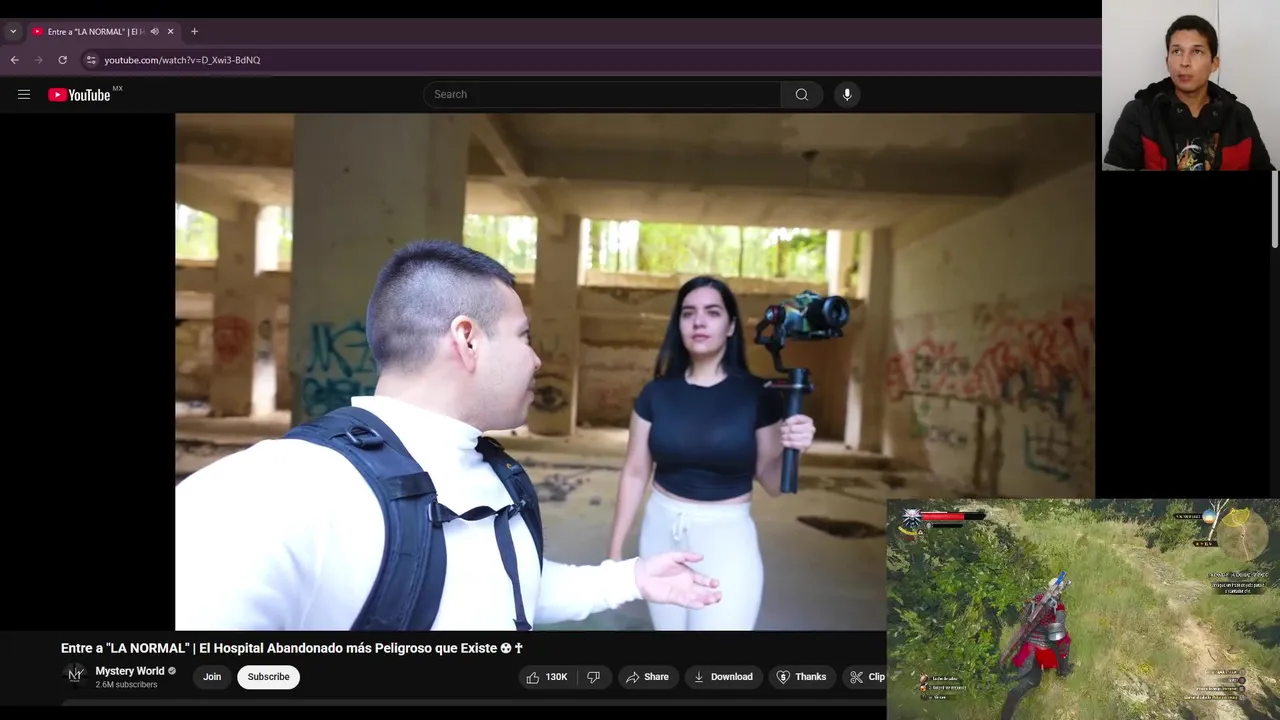The height and width of the screenshot is (720, 1280).
Task: Go to YouTube home via logo
Action: coord(80,94)
